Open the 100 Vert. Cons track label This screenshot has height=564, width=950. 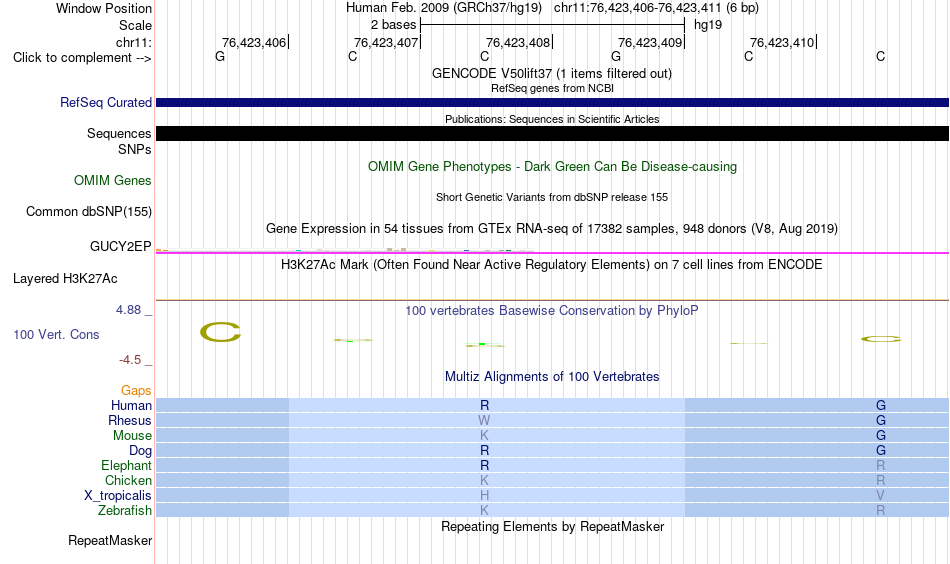point(56,334)
